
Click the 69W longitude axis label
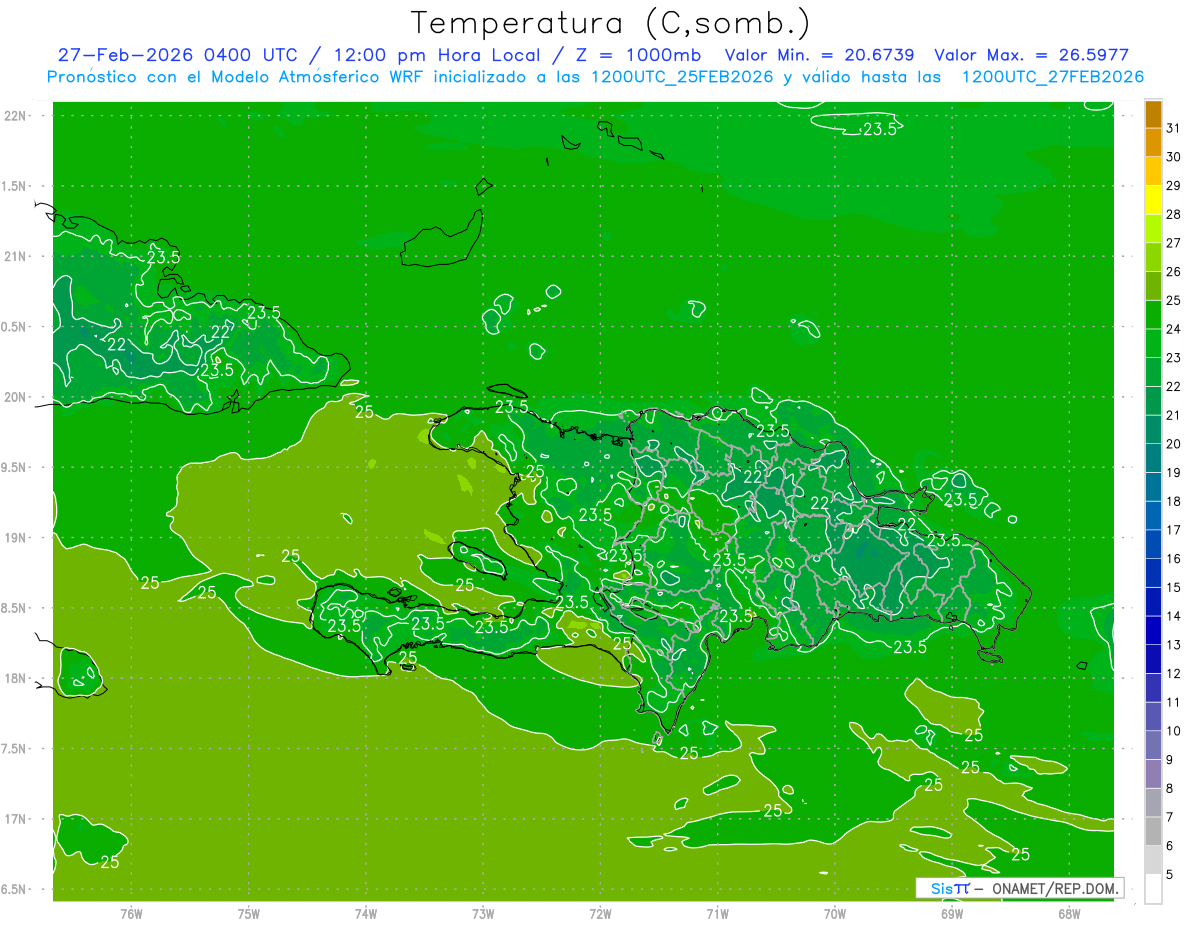coord(952,913)
